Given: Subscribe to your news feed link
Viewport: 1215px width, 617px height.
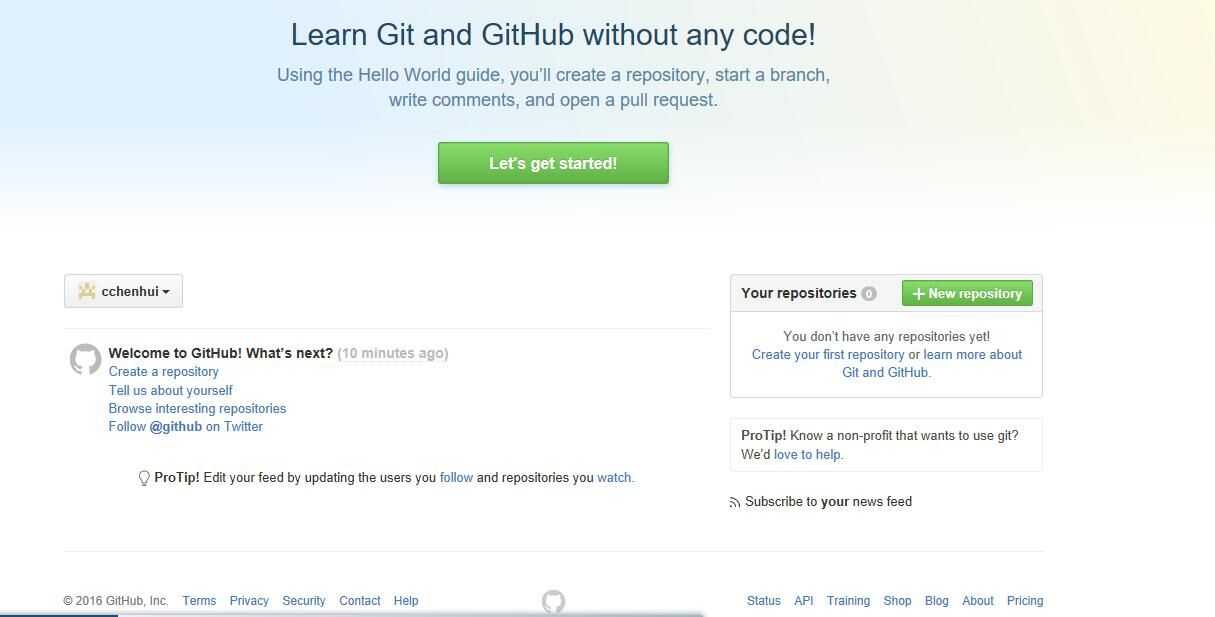Looking at the screenshot, I should coord(828,502).
